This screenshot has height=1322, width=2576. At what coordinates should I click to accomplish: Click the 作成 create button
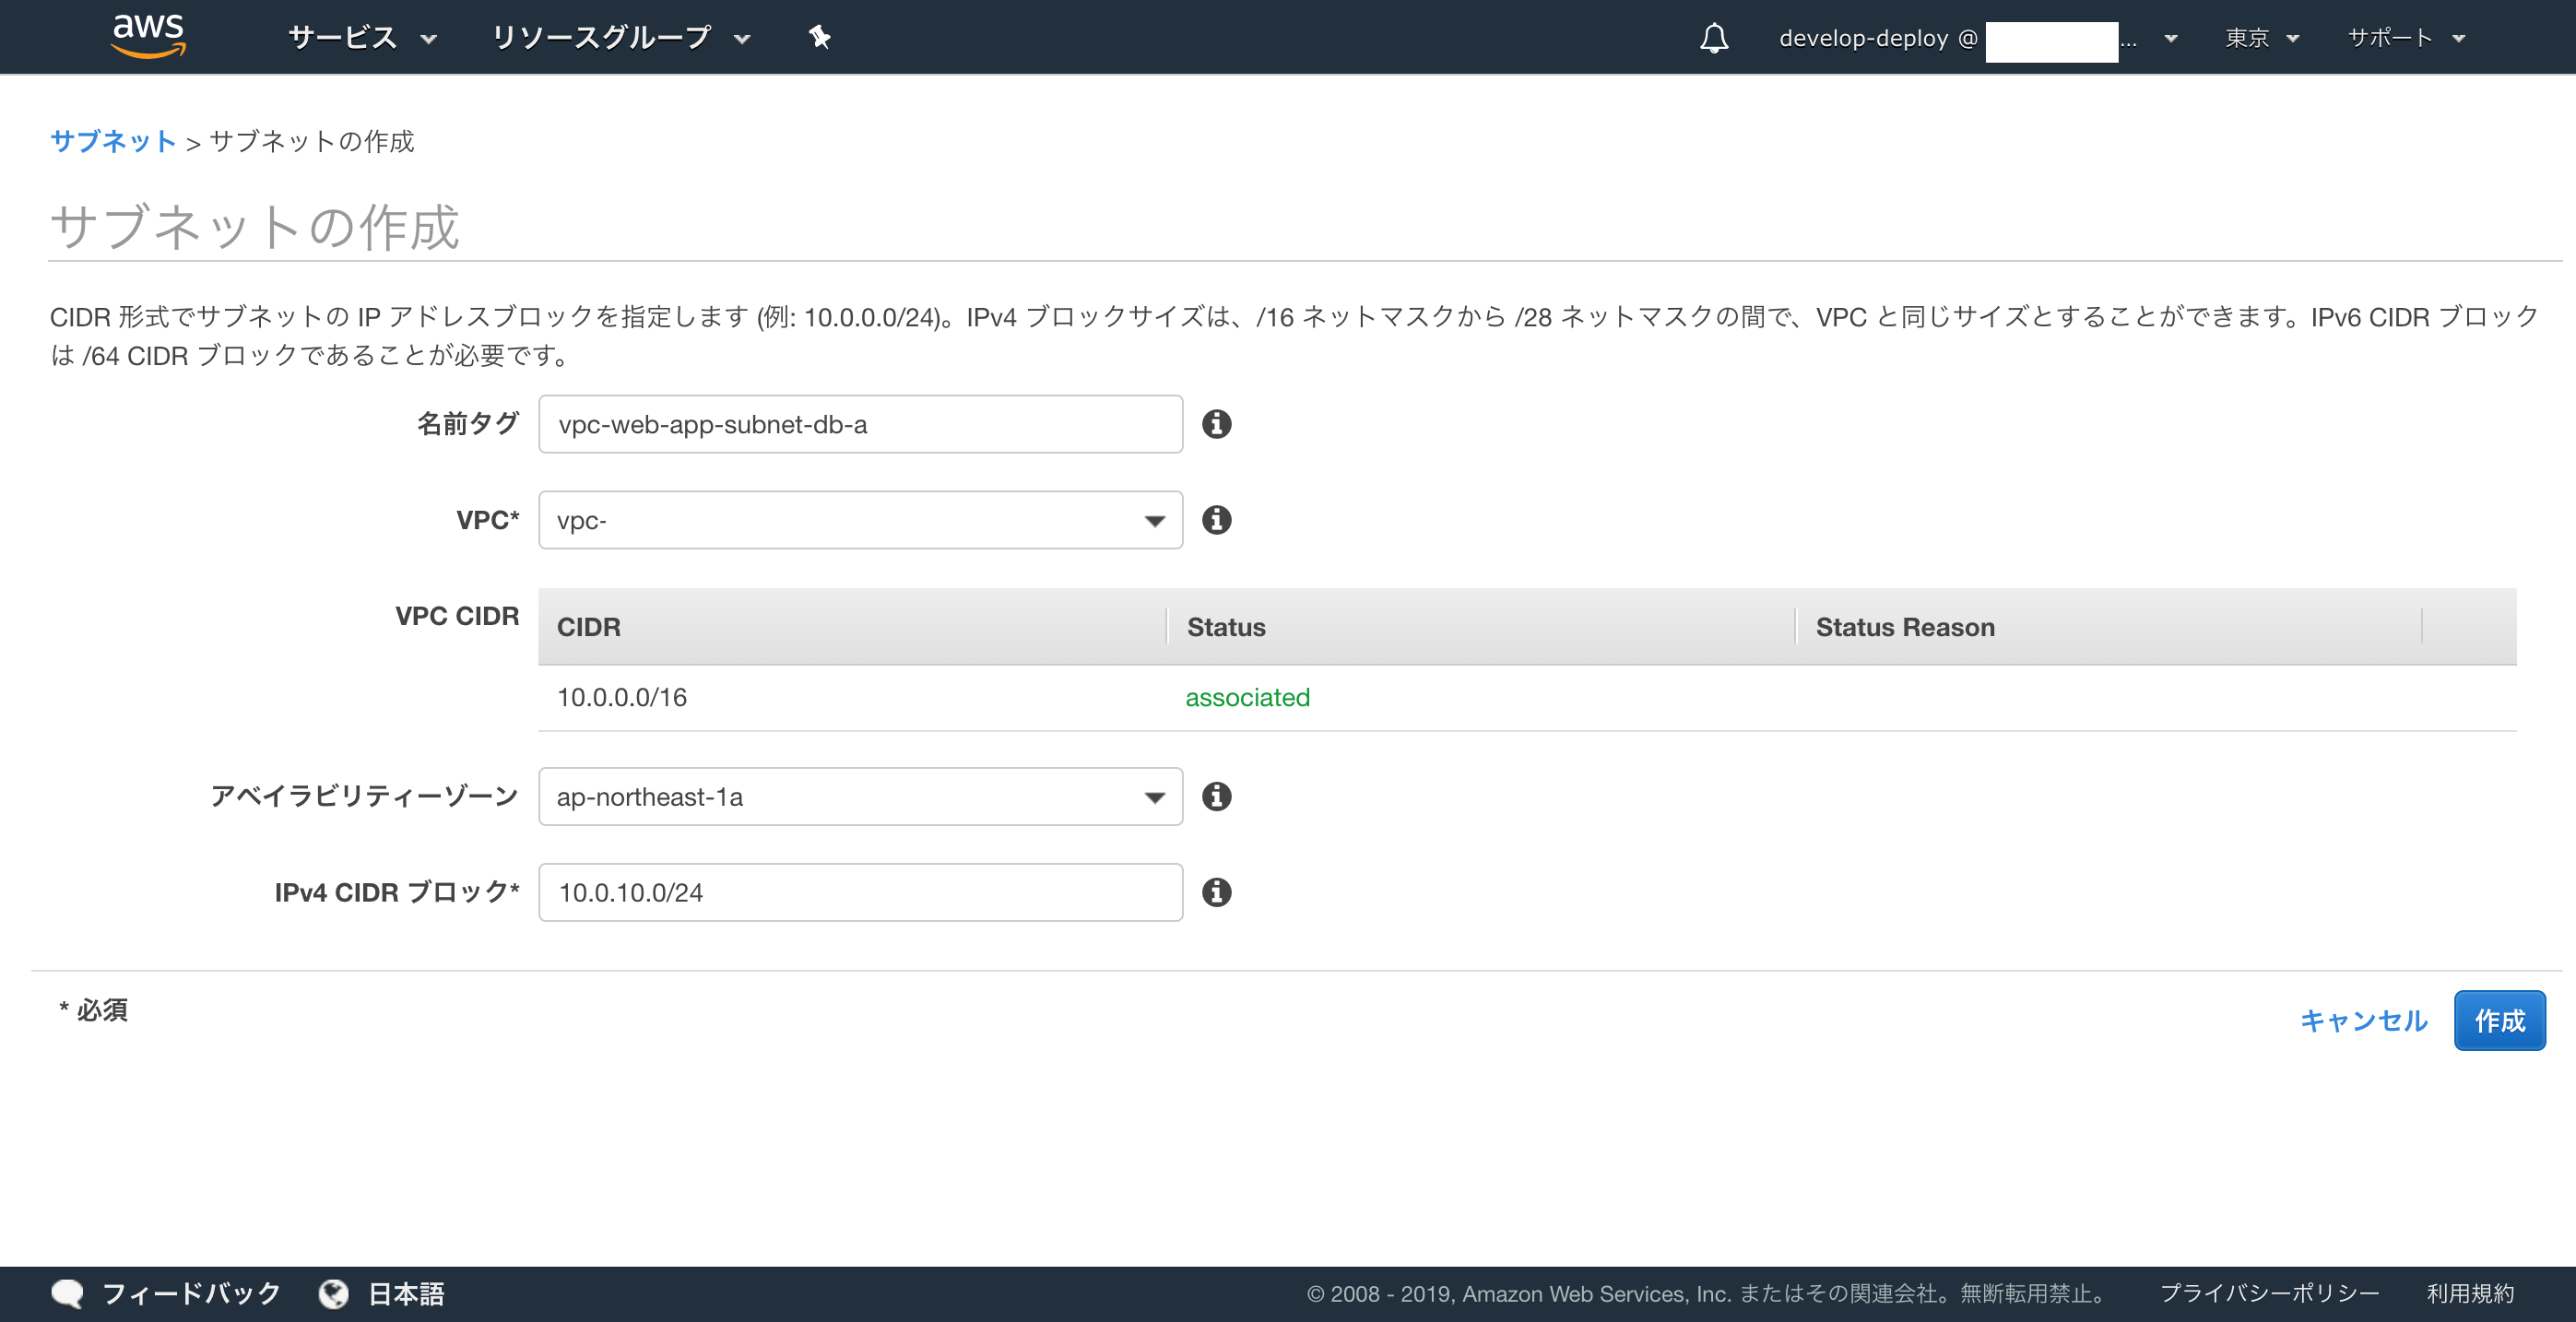pos(2498,1020)
